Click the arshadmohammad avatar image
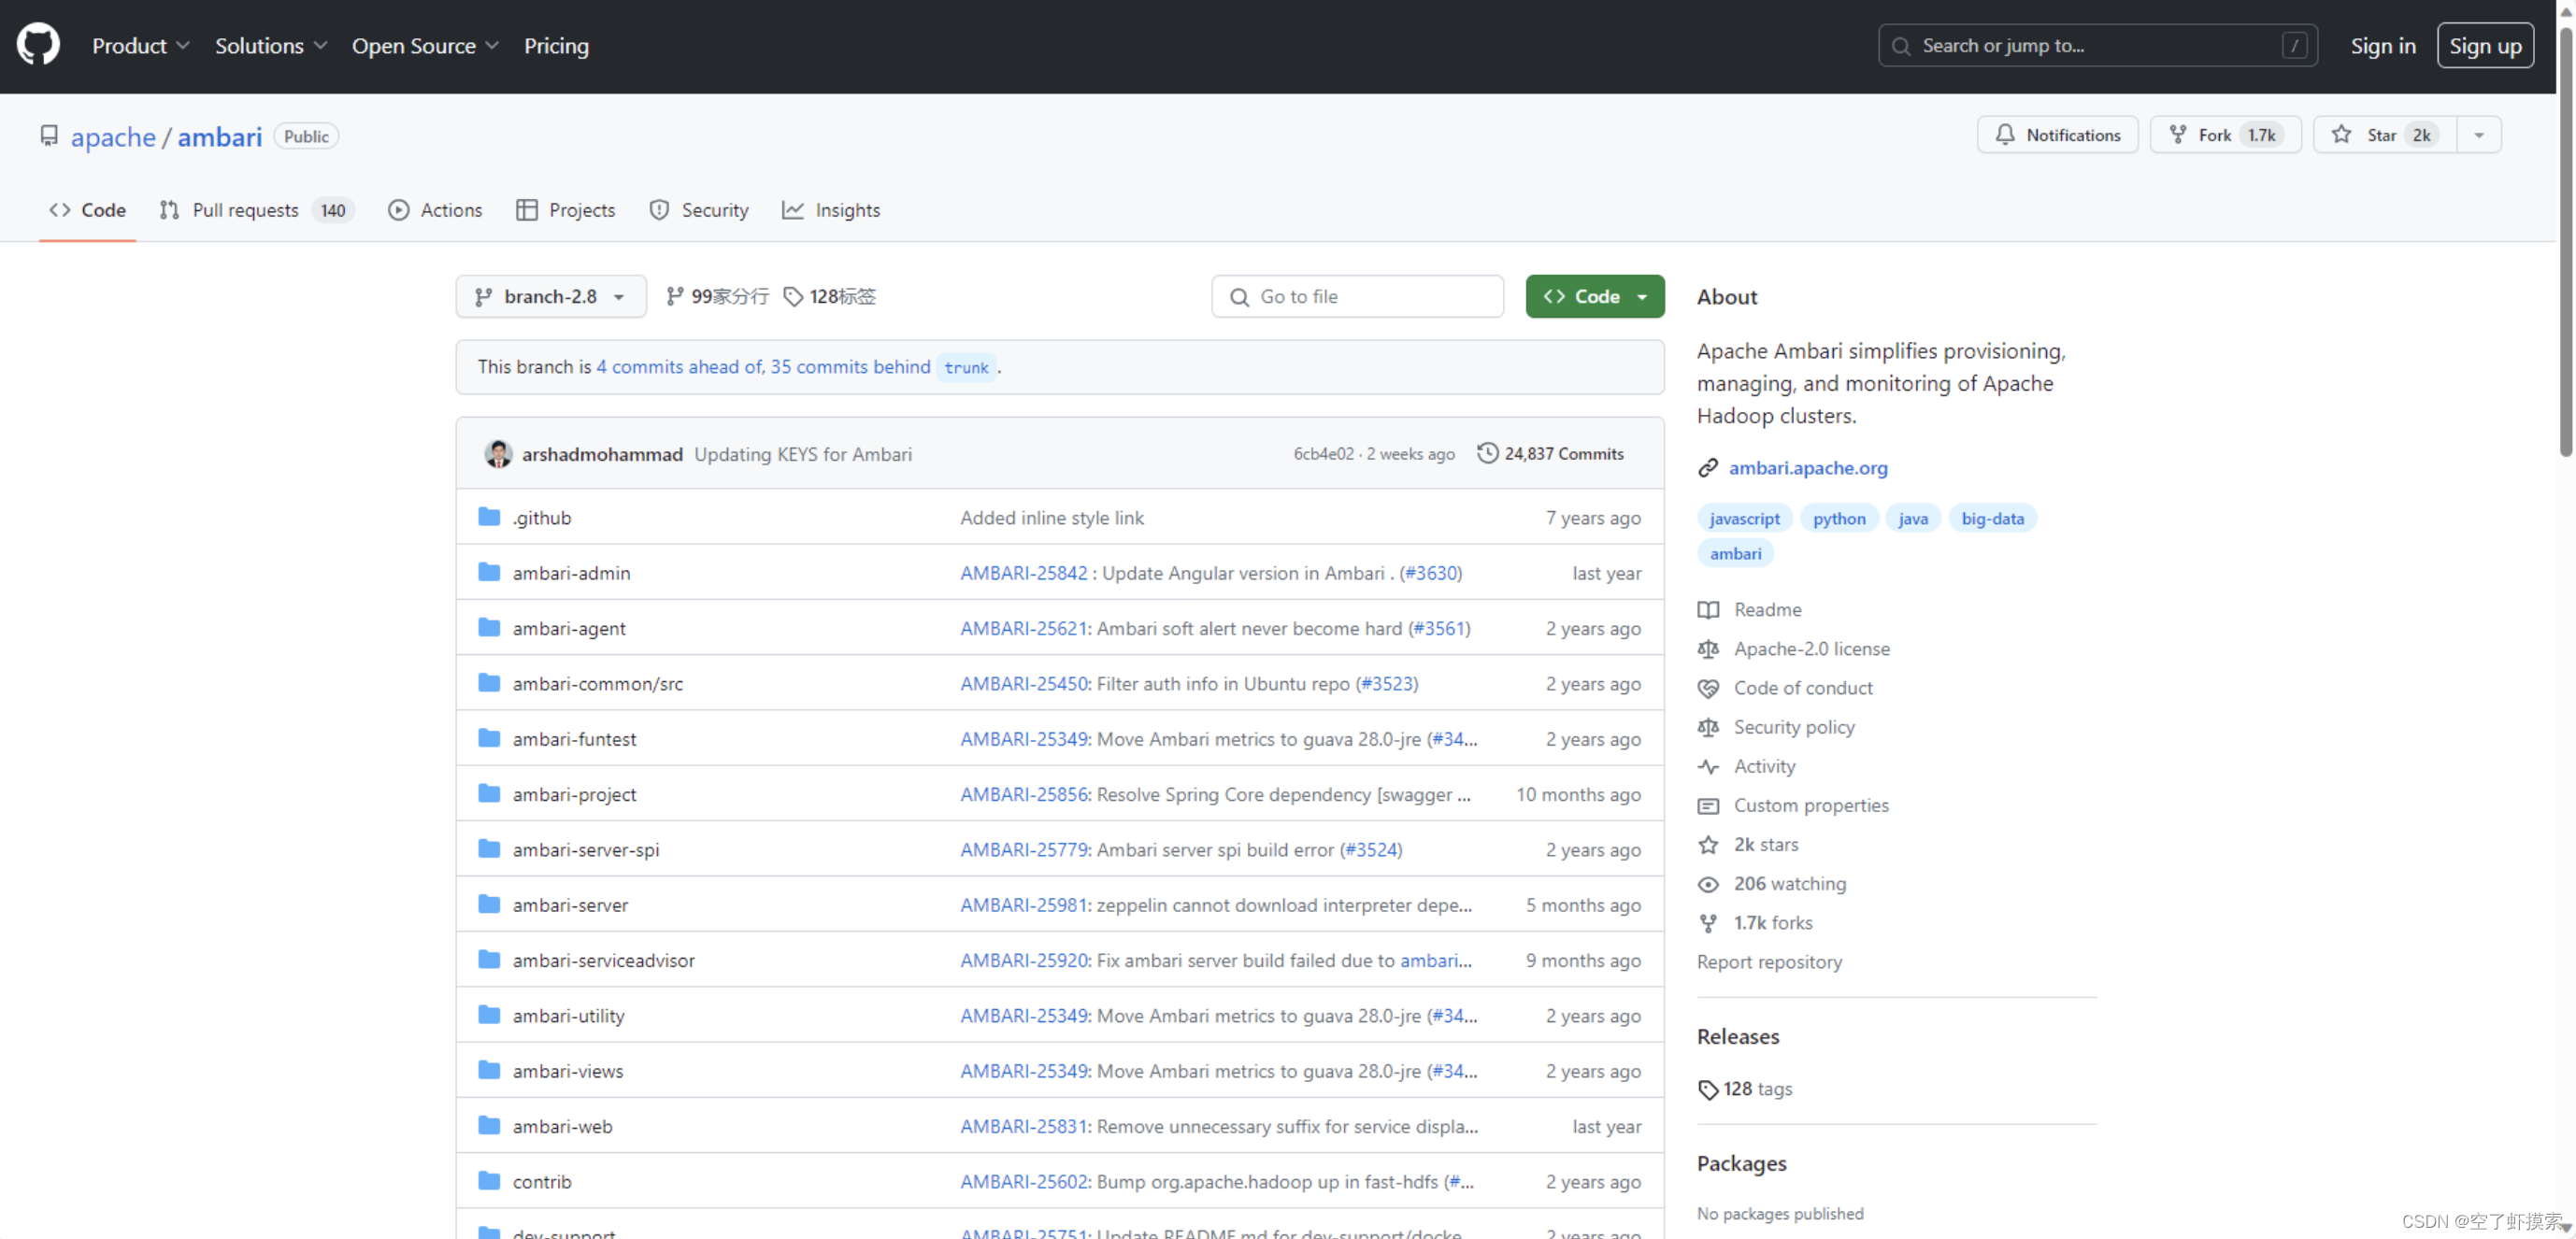 (498, 454)
